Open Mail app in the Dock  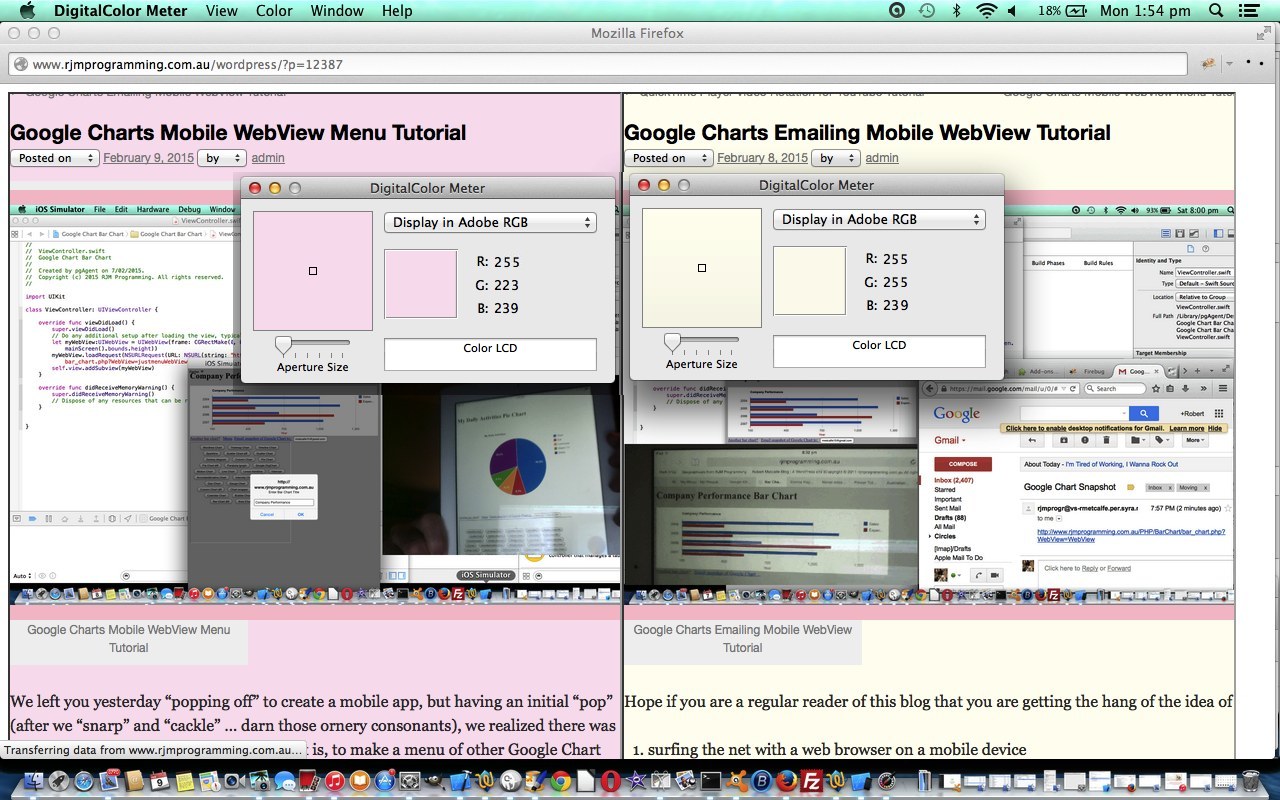point(109,780)
